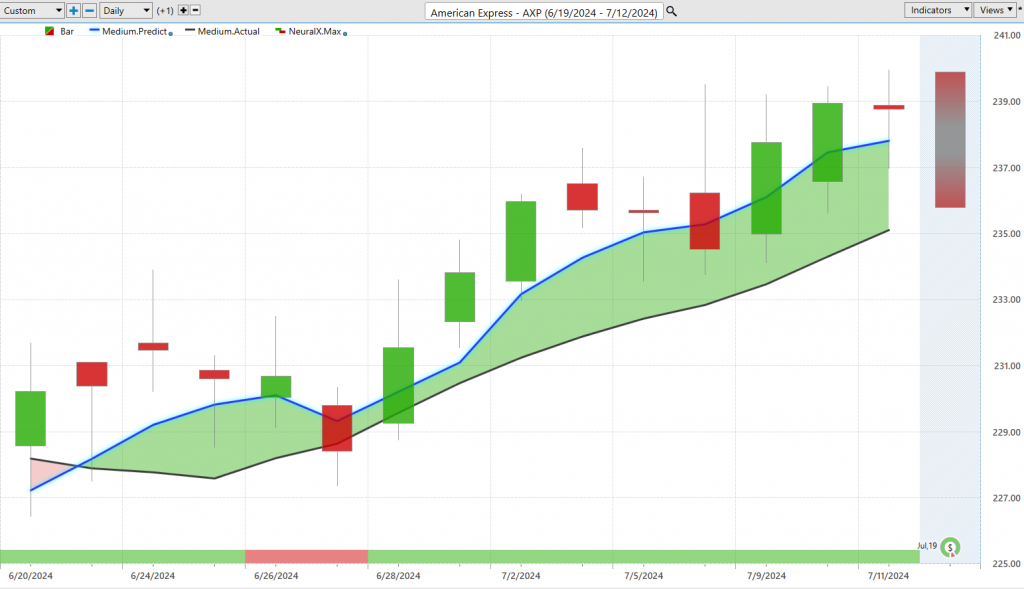Open the Daily interval dropdown
The width and height of the screenshot is (1024, 589).
126,10
